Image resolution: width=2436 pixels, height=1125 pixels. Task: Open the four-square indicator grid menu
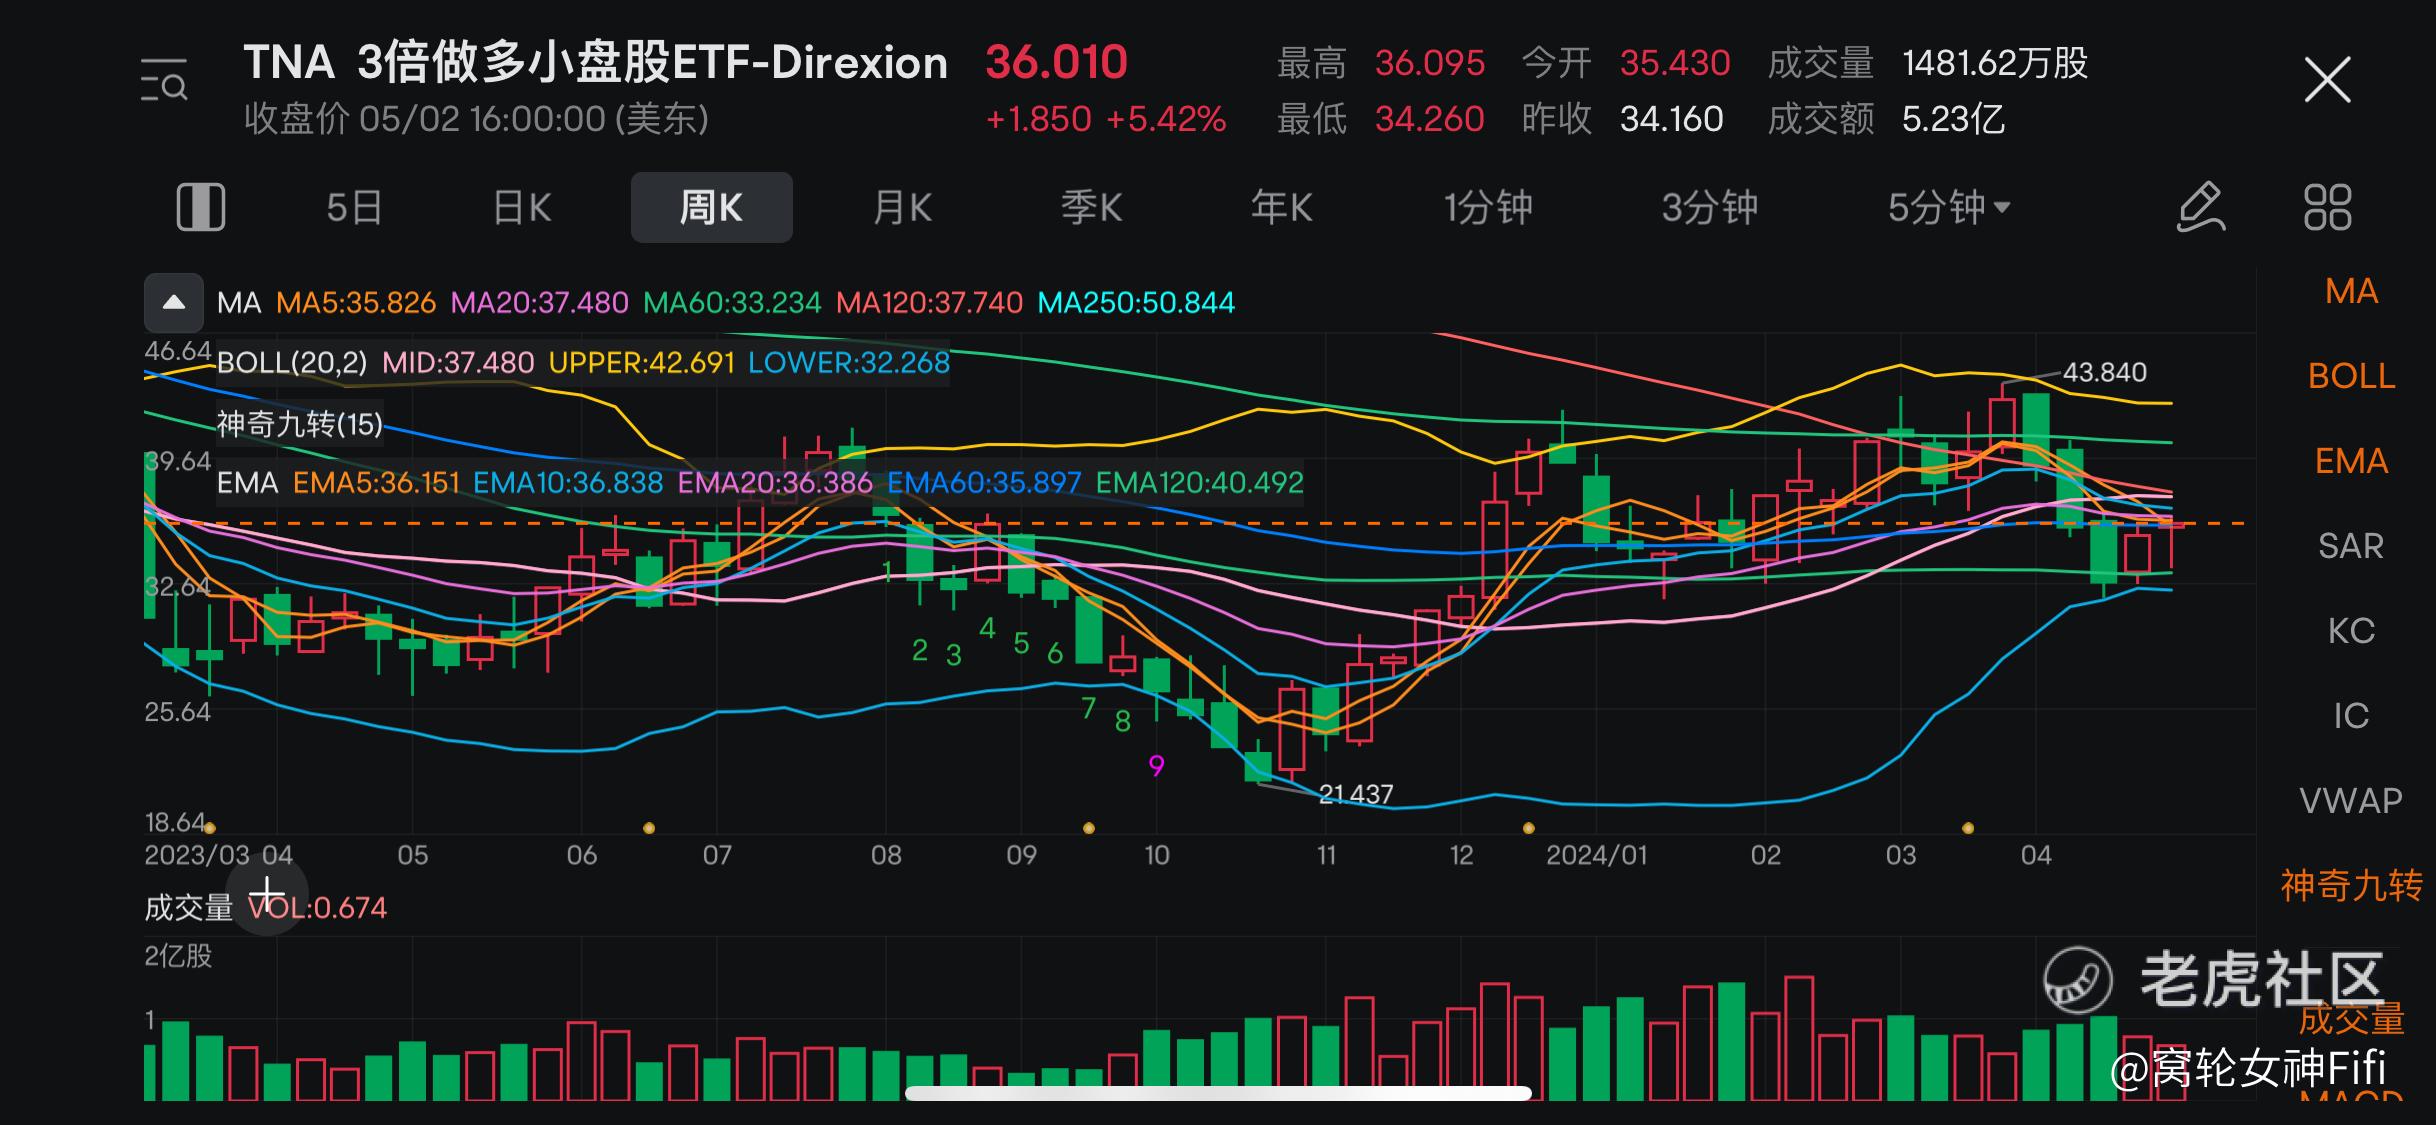pos(2327,207)
